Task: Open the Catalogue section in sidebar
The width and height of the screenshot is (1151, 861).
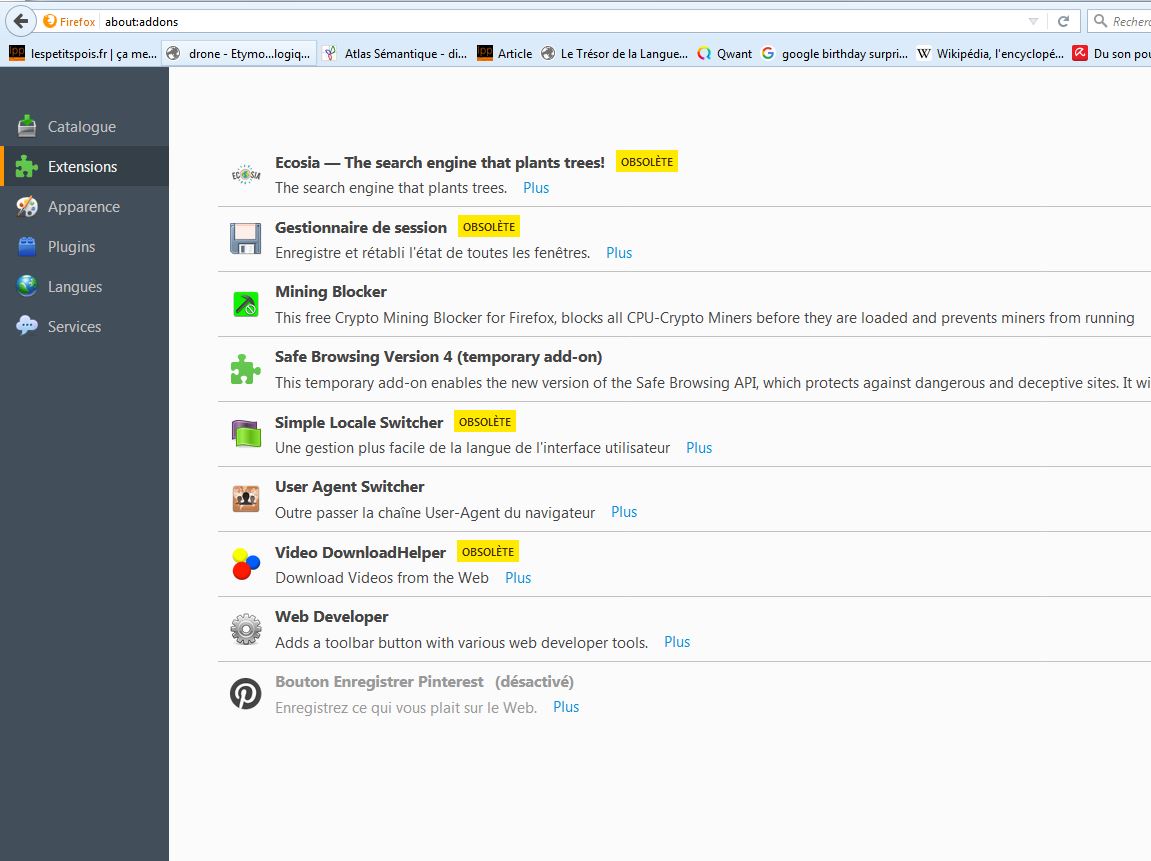Action: click(82, 127)
